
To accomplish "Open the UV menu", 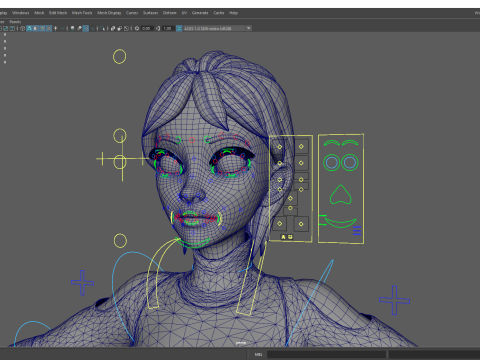I will pos(184,13).
